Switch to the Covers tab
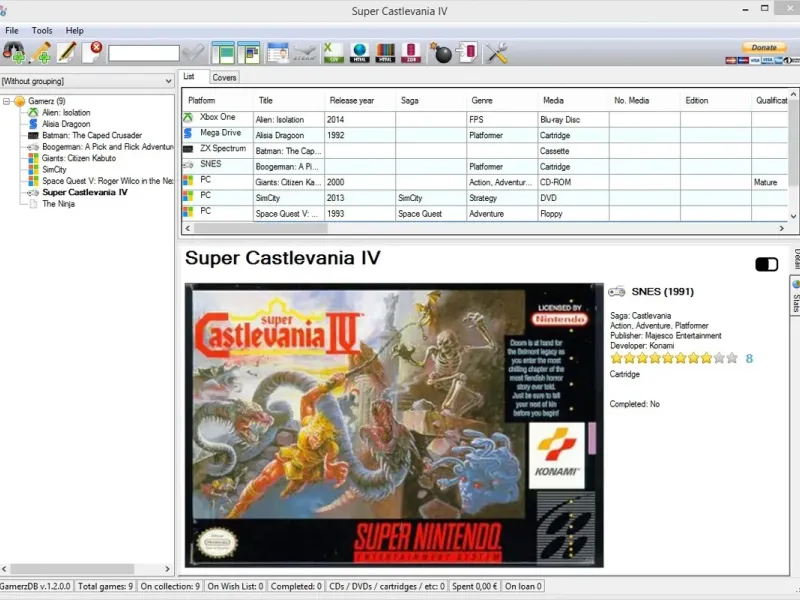 click(224, 78)
